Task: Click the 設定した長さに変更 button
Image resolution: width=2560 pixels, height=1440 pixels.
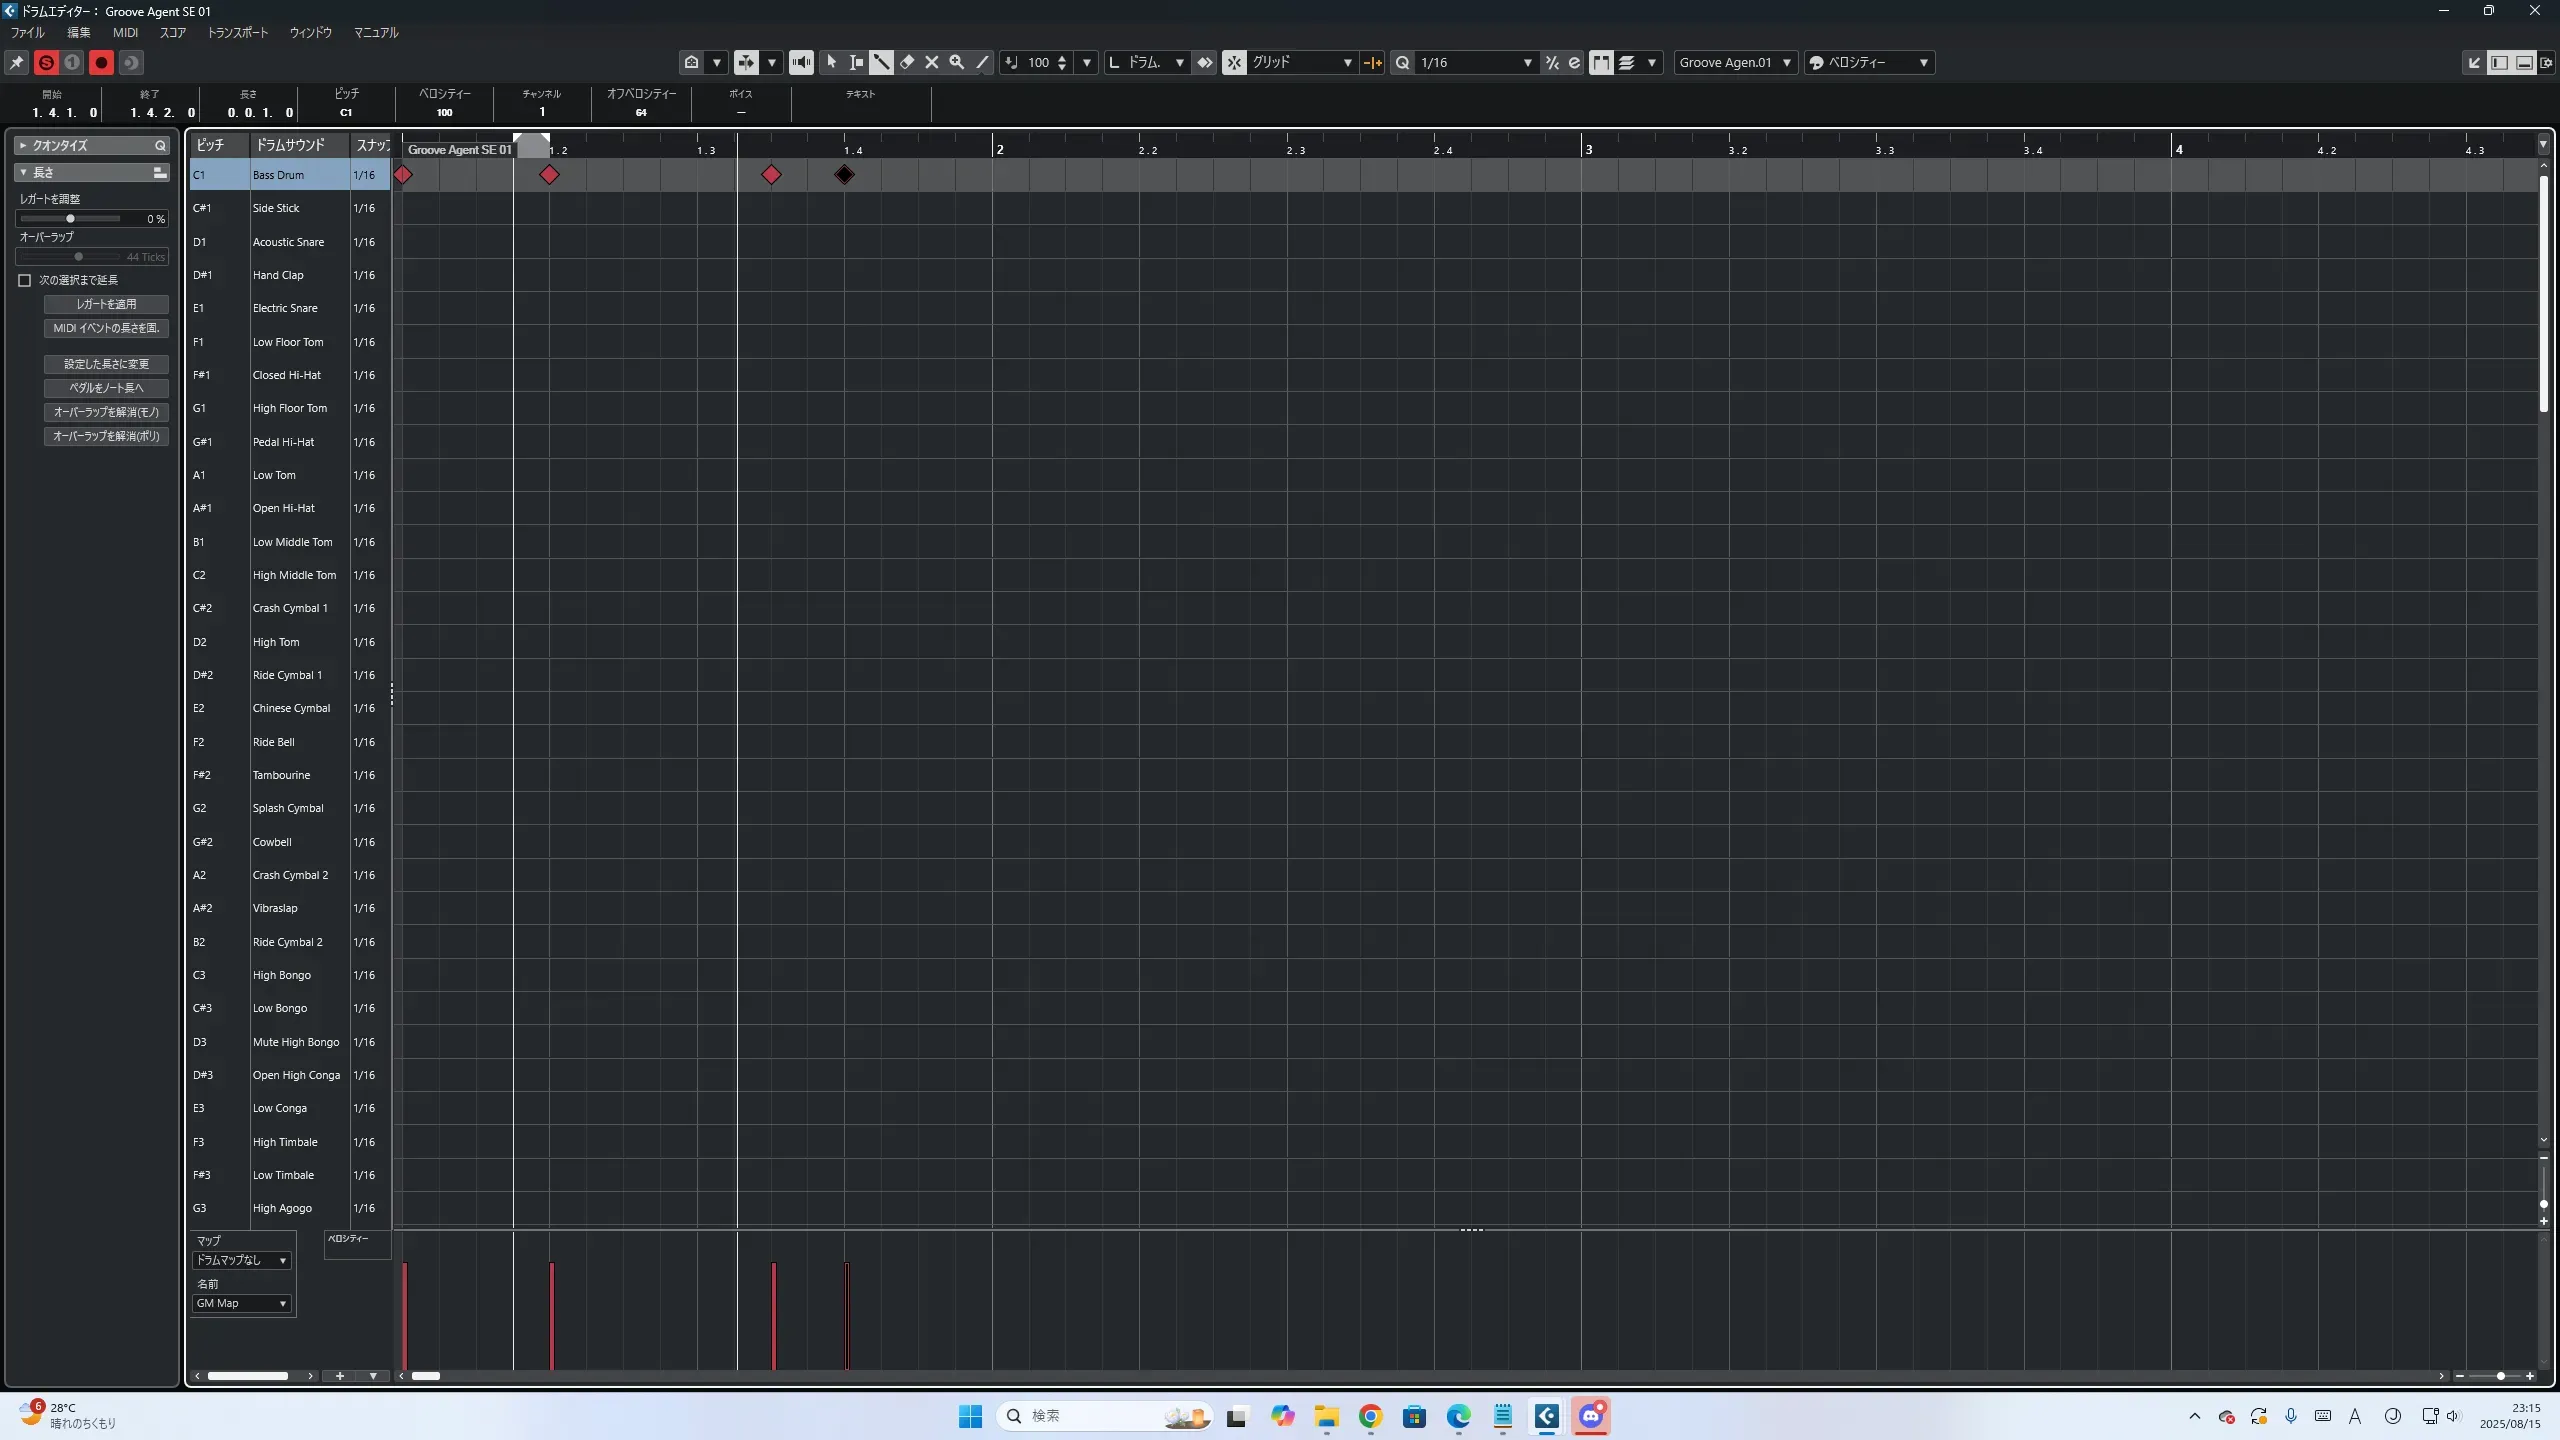Action: point(106,364)
